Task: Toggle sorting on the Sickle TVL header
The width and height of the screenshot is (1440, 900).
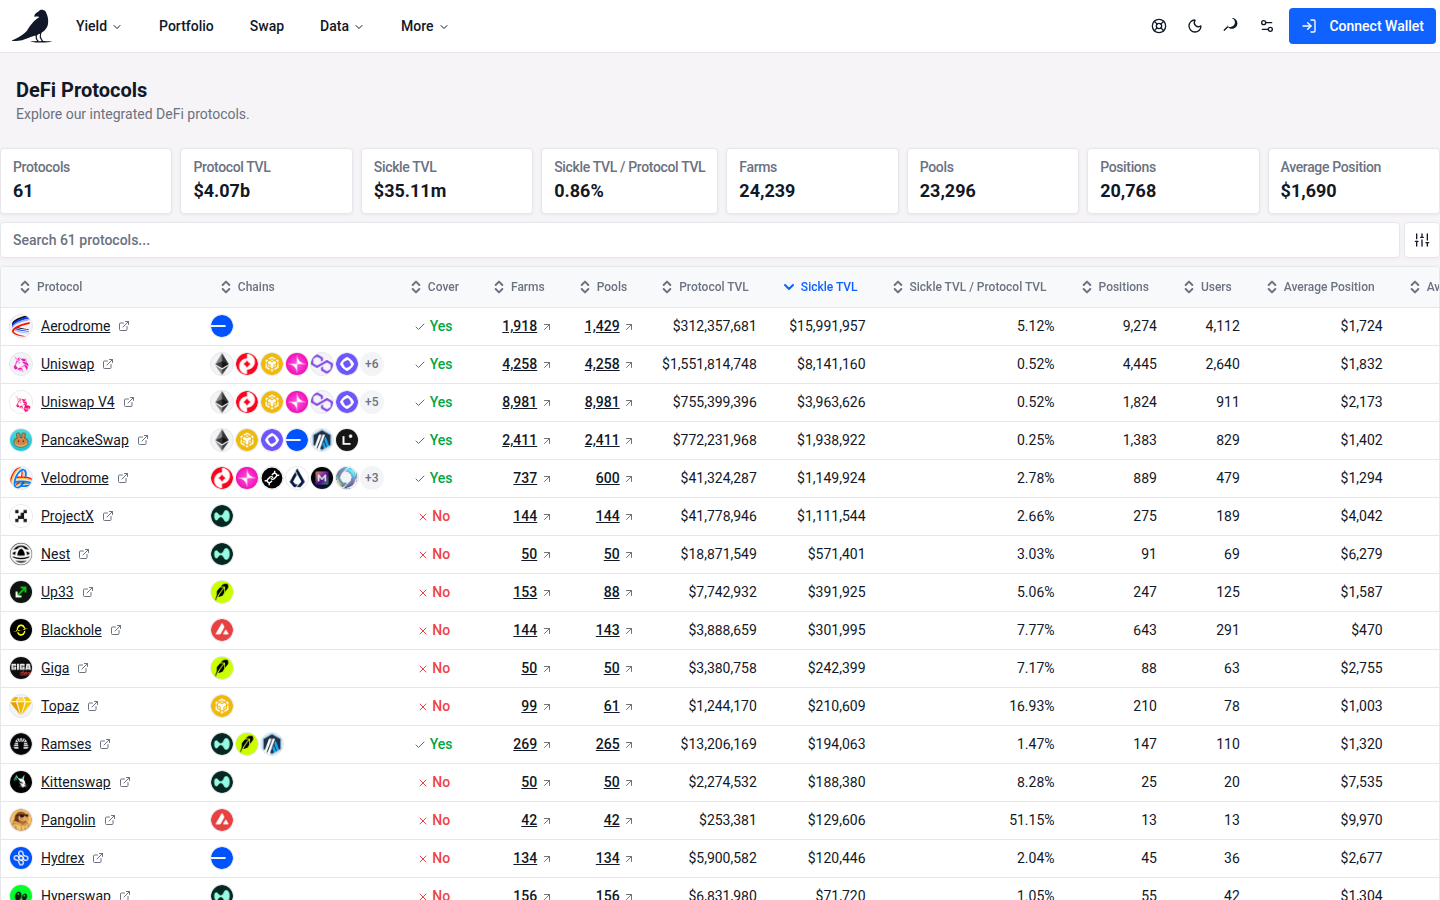Action: point(820,287)
